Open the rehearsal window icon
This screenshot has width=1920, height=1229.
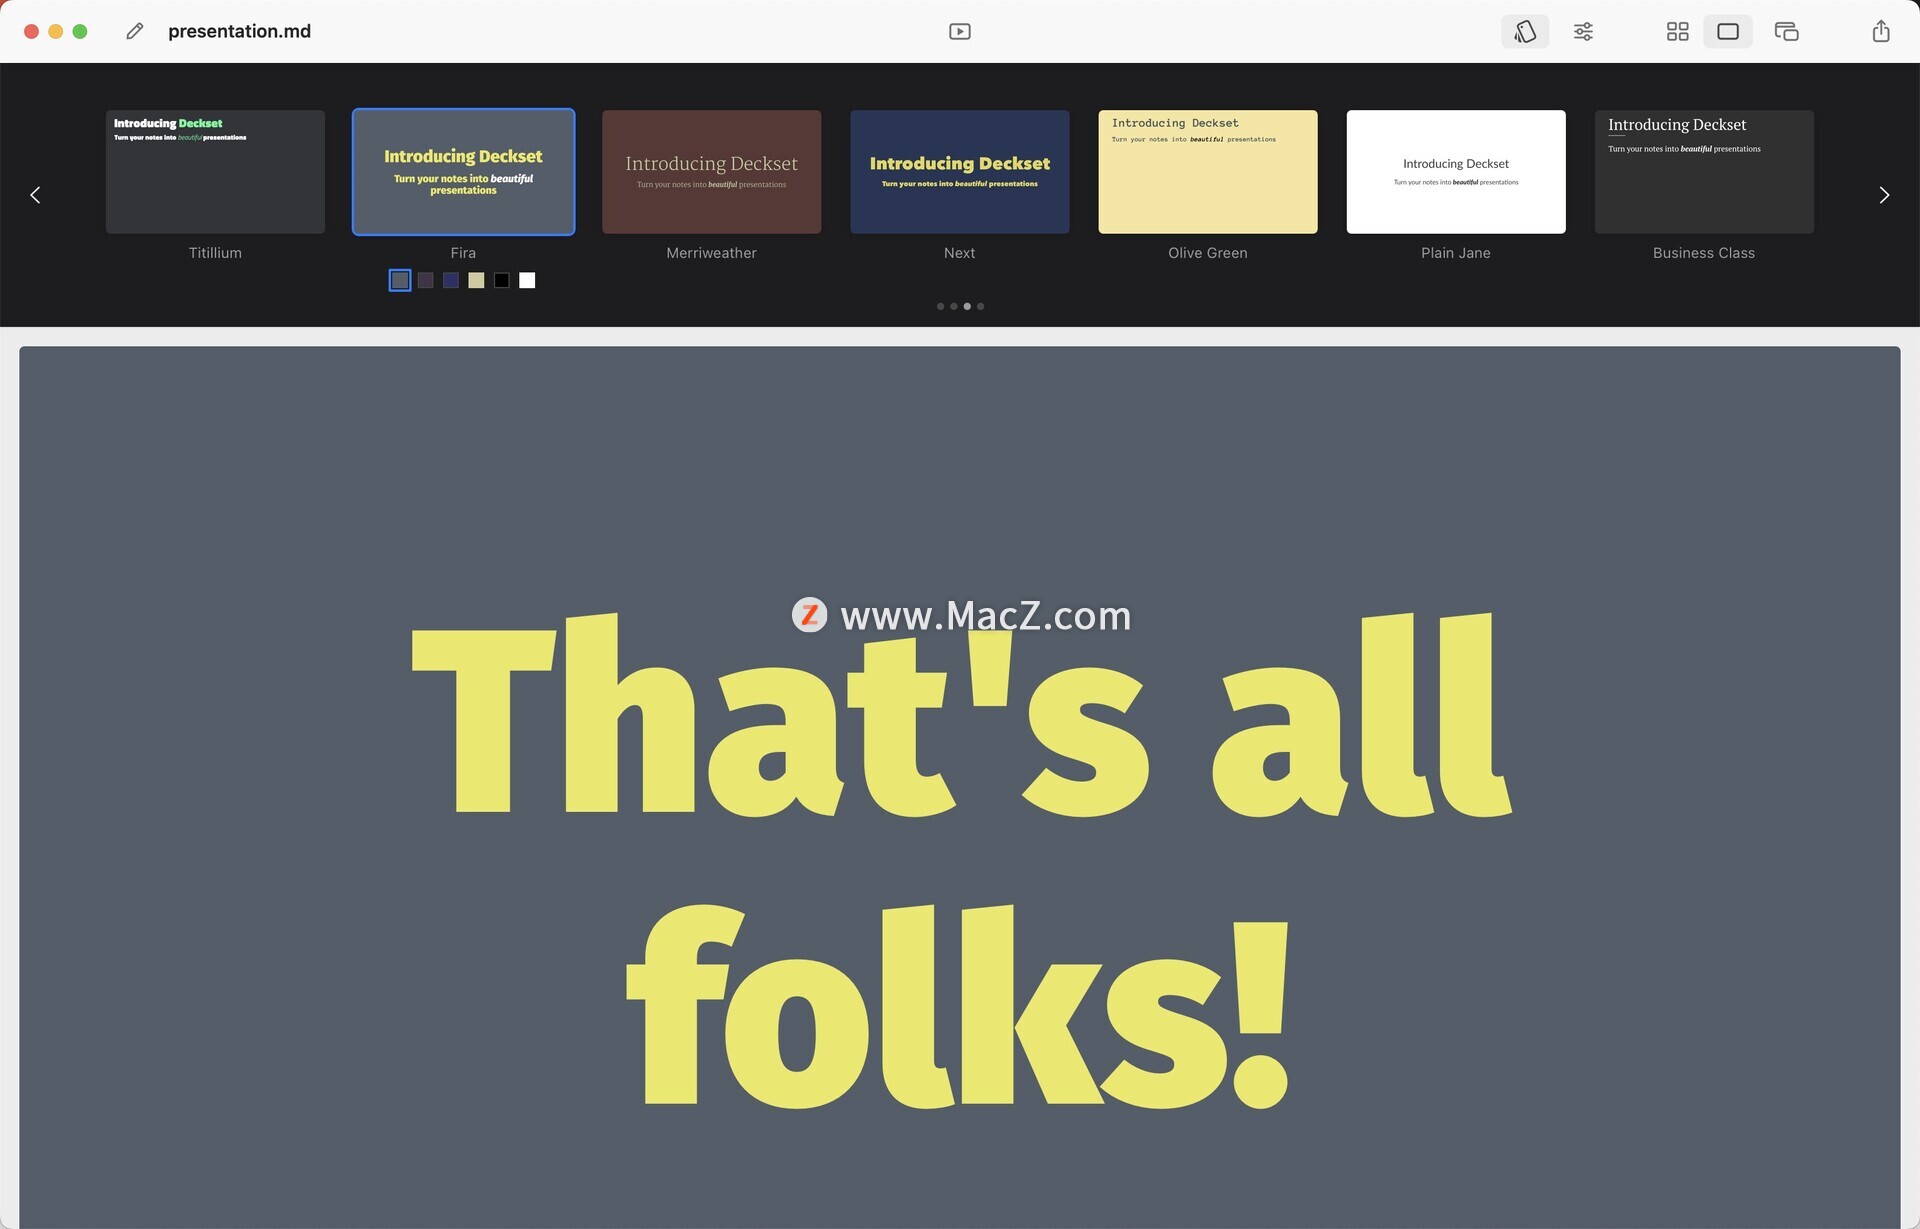[1786, 31]
